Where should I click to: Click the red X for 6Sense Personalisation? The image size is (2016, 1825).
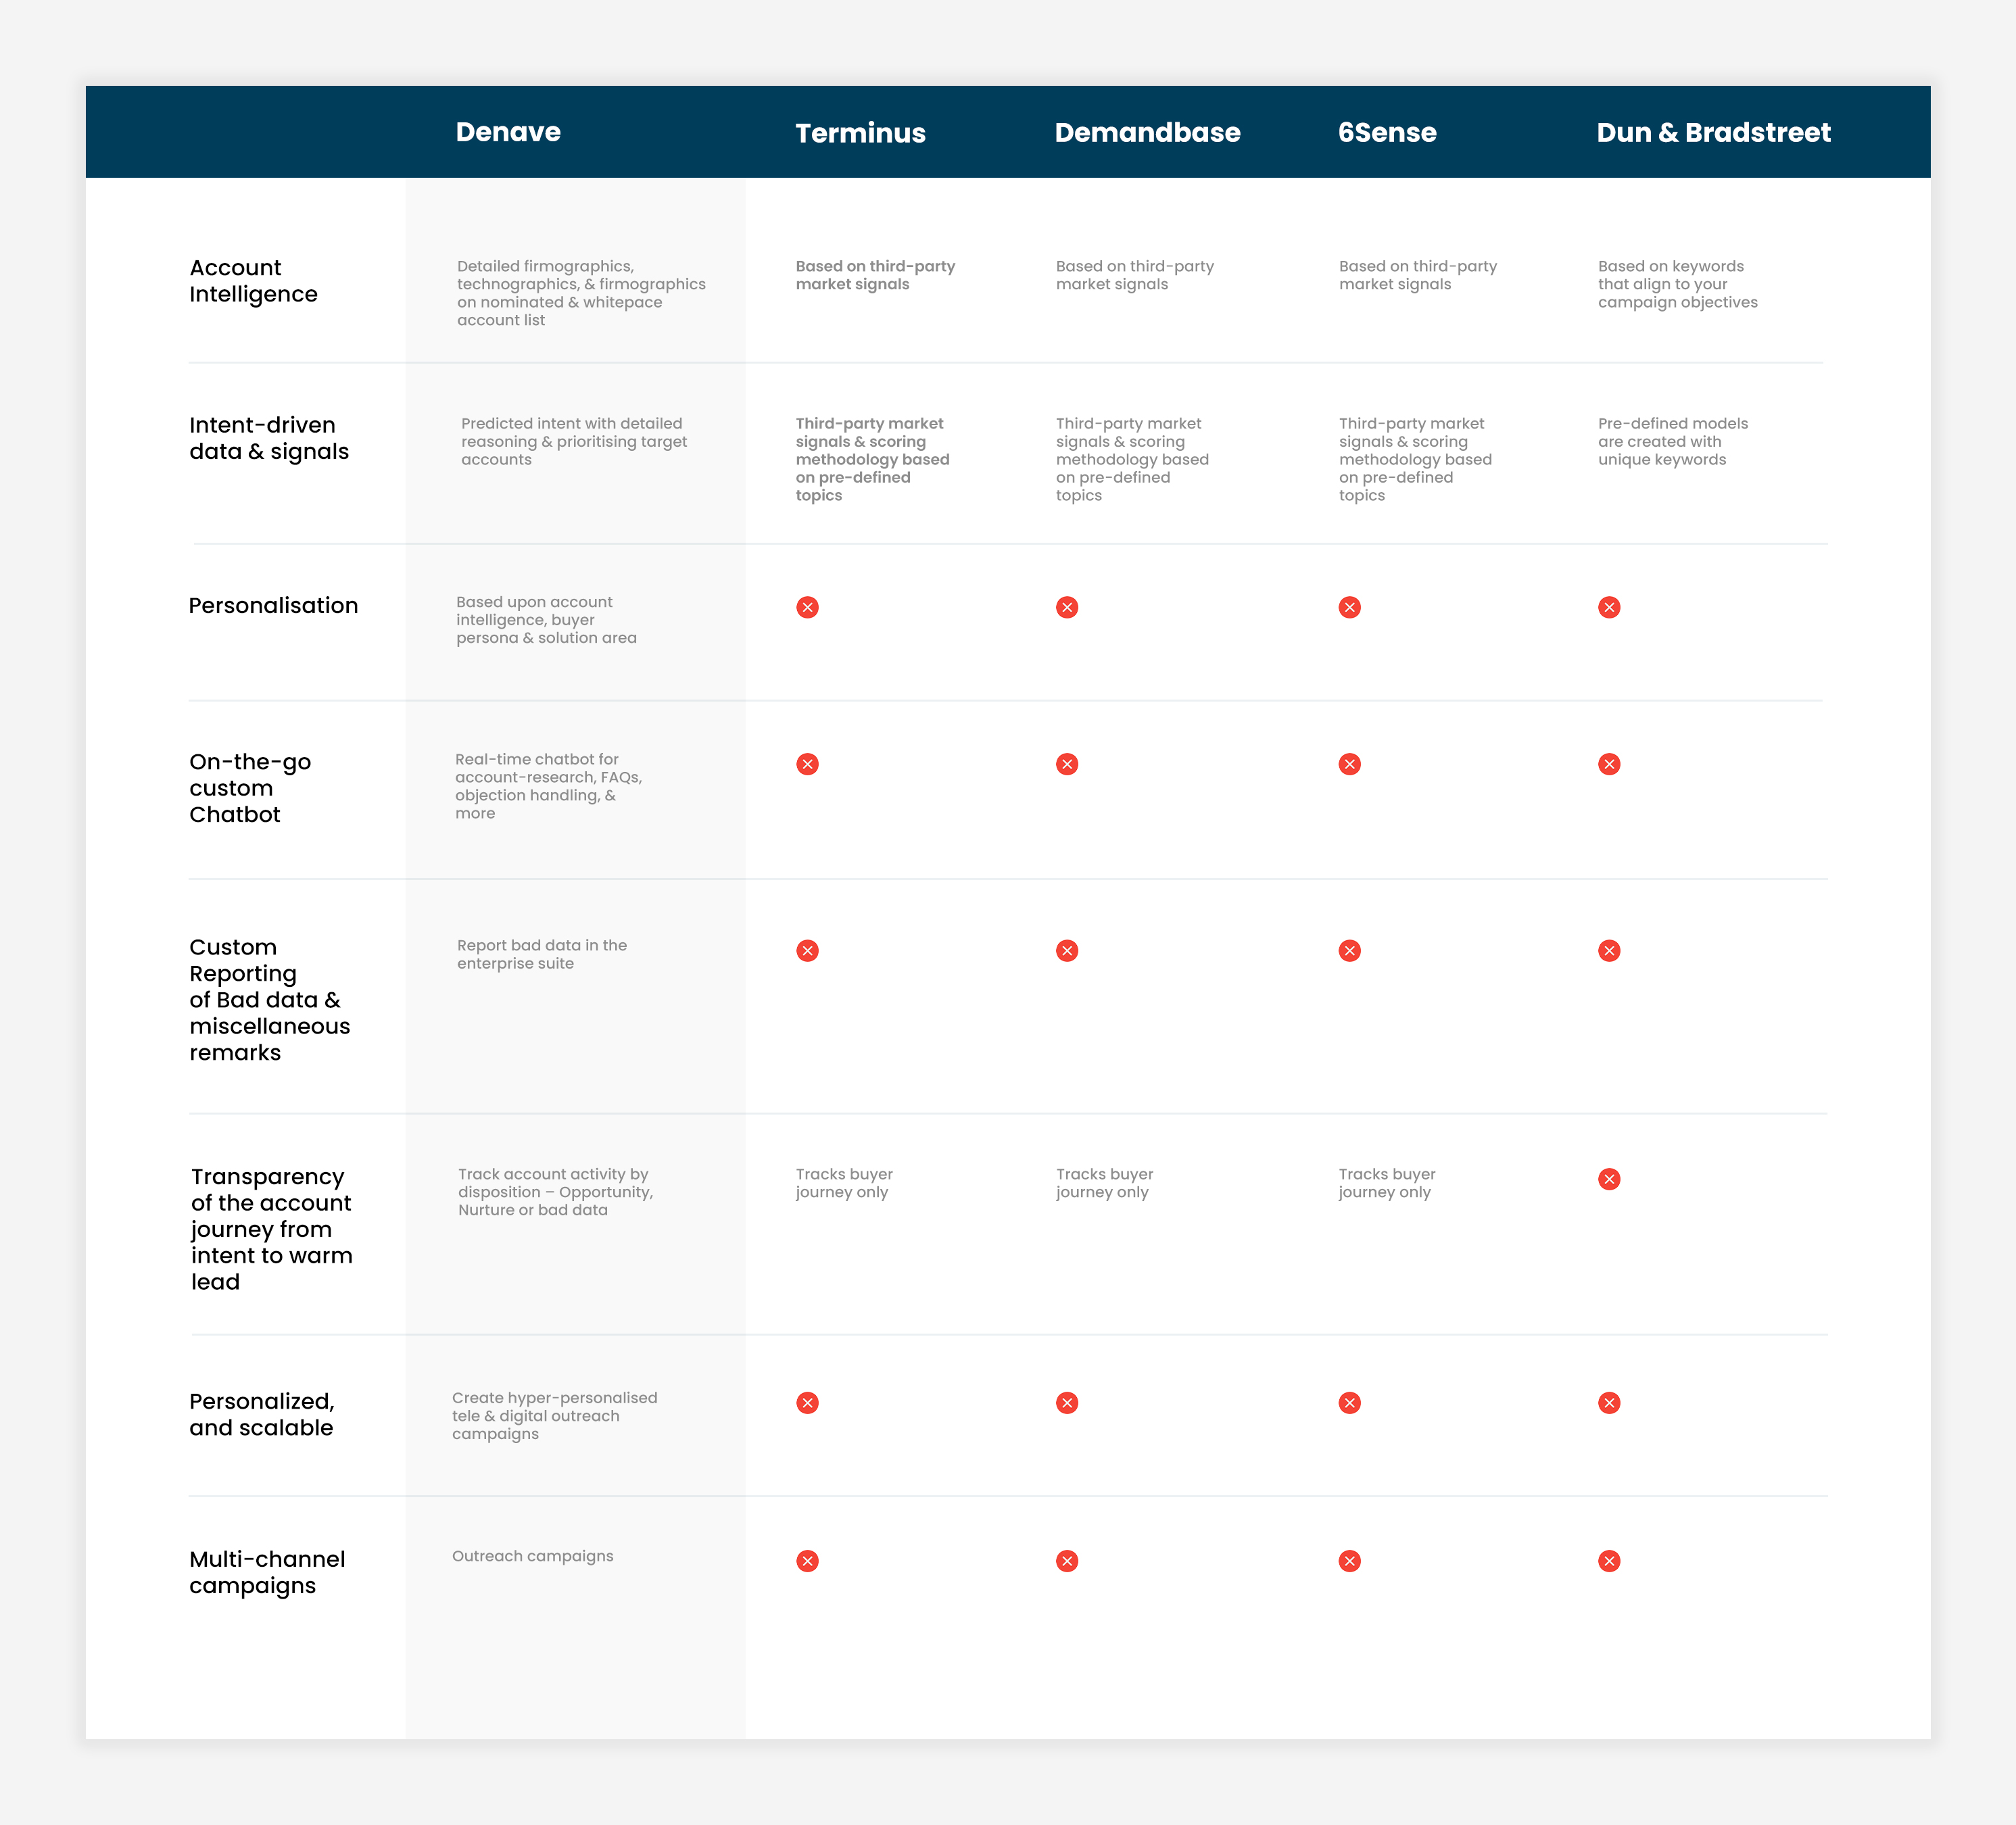[1350, 607]
